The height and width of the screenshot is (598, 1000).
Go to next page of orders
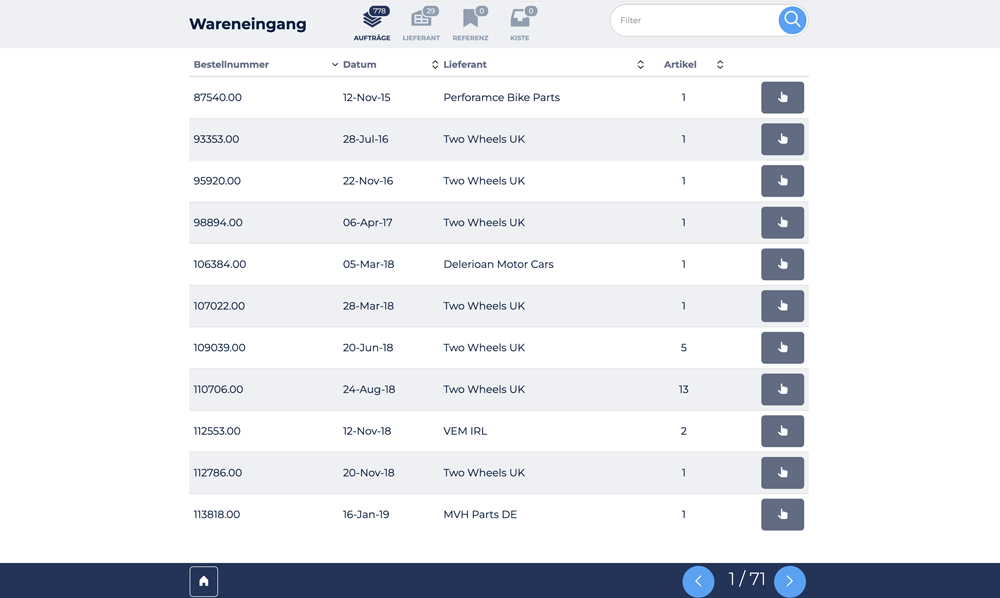(790, 581)
